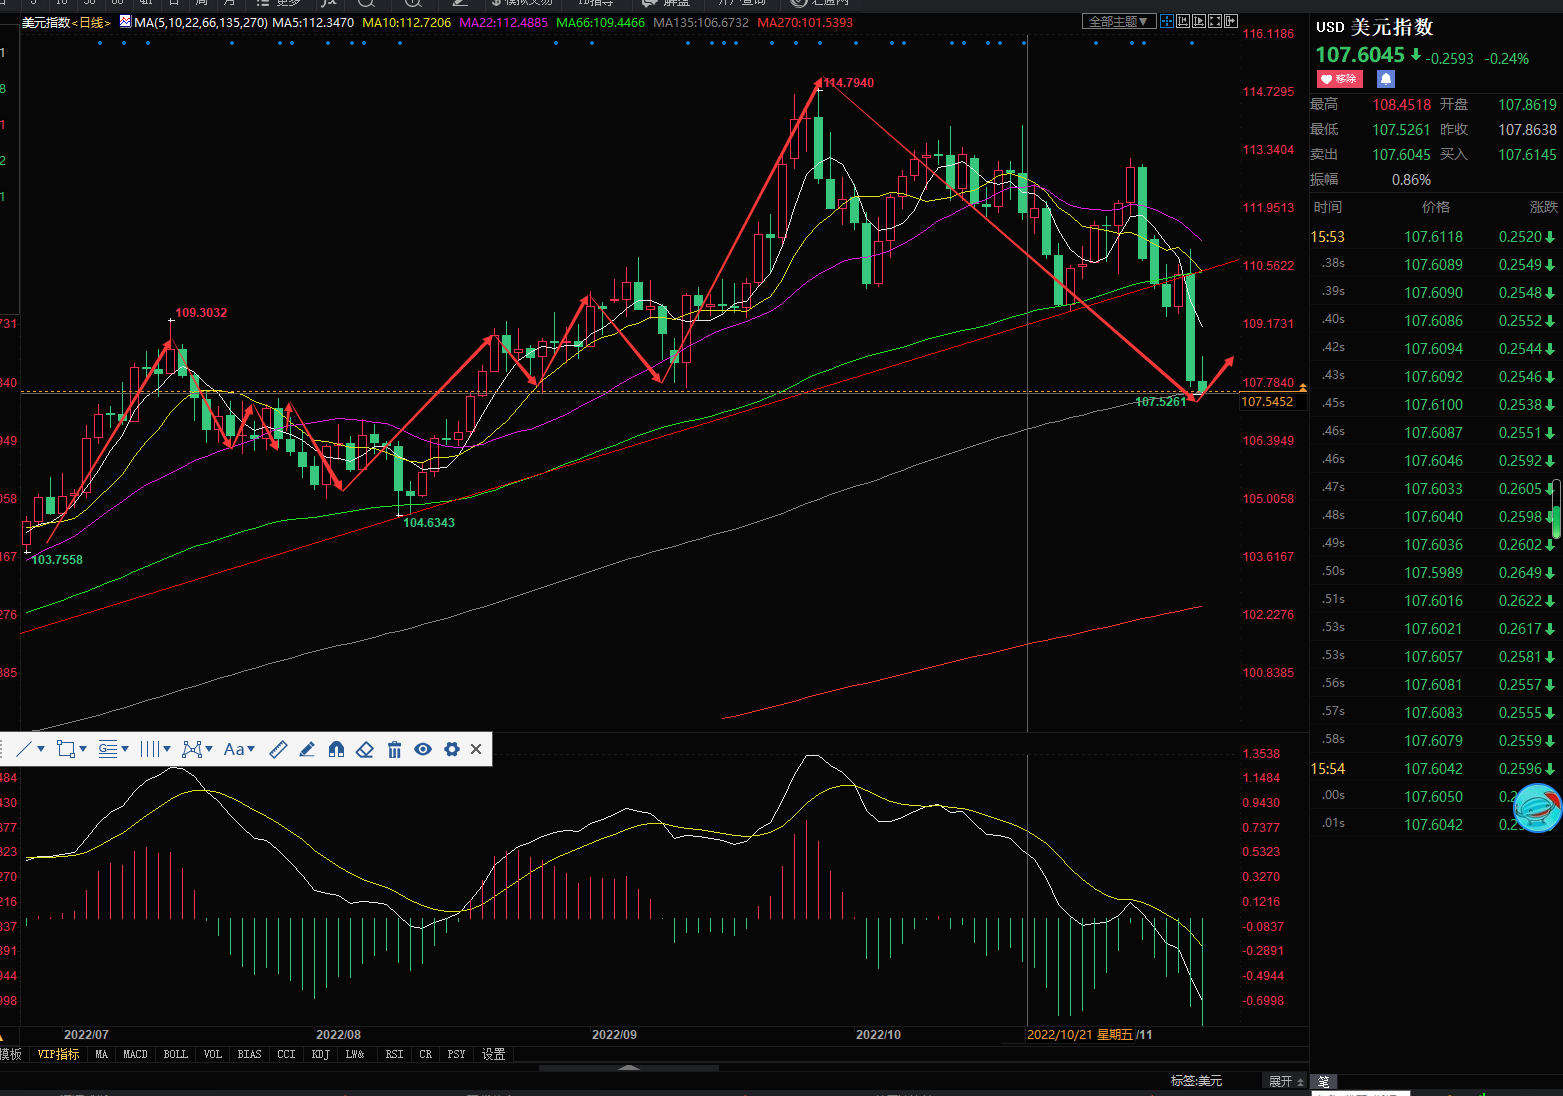Click the MA66:109.4466 legend label

coord(601,22)
